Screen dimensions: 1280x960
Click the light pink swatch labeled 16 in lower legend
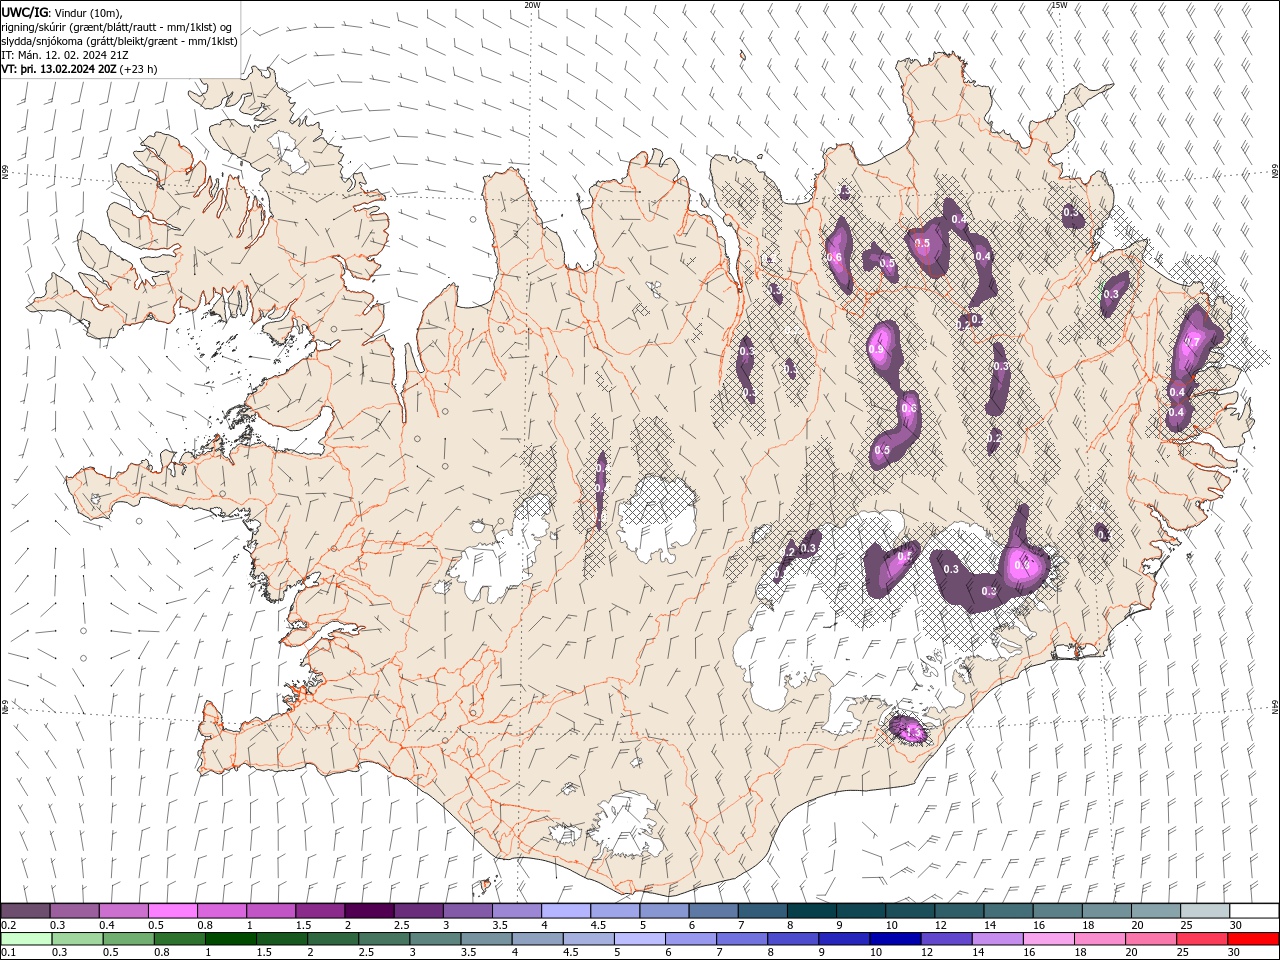click(1047, 938)
